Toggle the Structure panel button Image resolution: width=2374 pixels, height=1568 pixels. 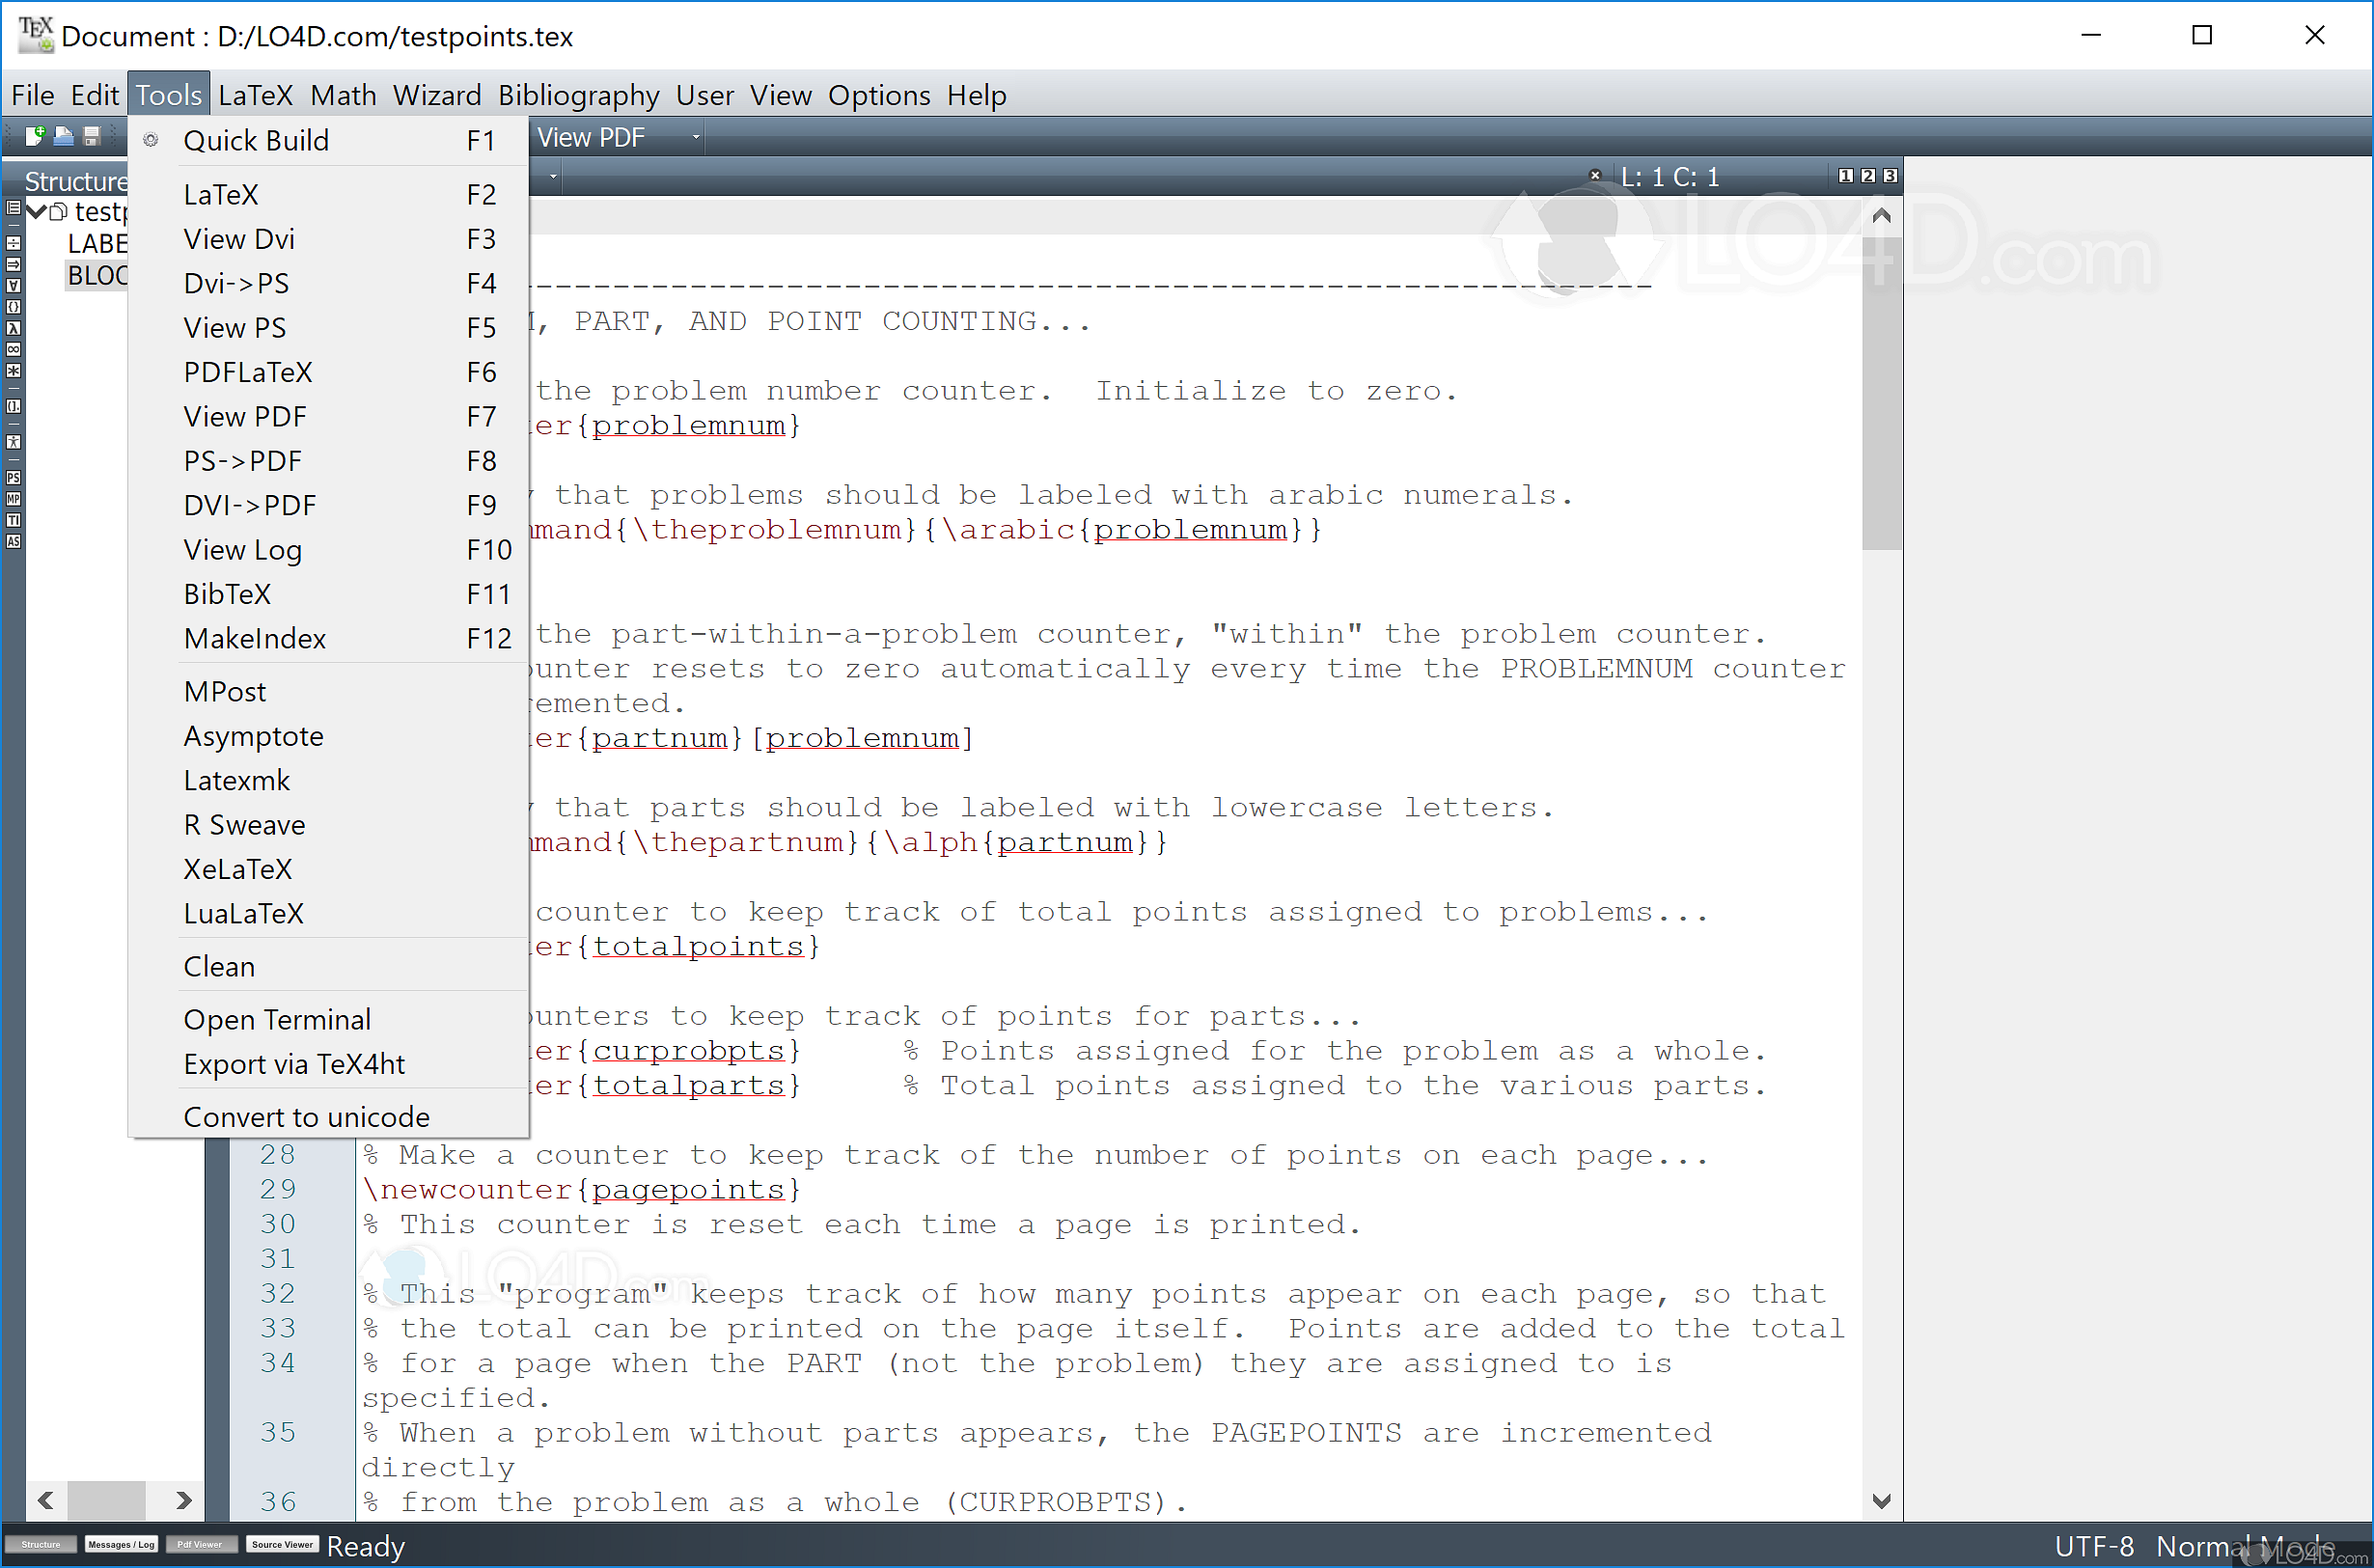coord(40,1545)
